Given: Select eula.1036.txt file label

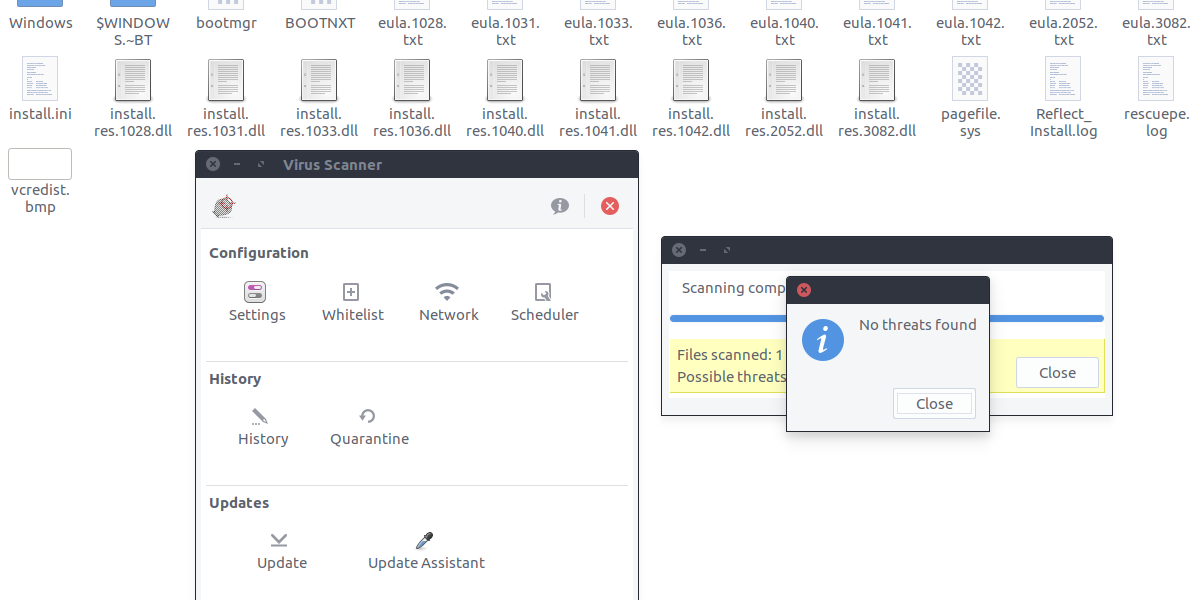Looking at the screenshot, I should (691, 31).
